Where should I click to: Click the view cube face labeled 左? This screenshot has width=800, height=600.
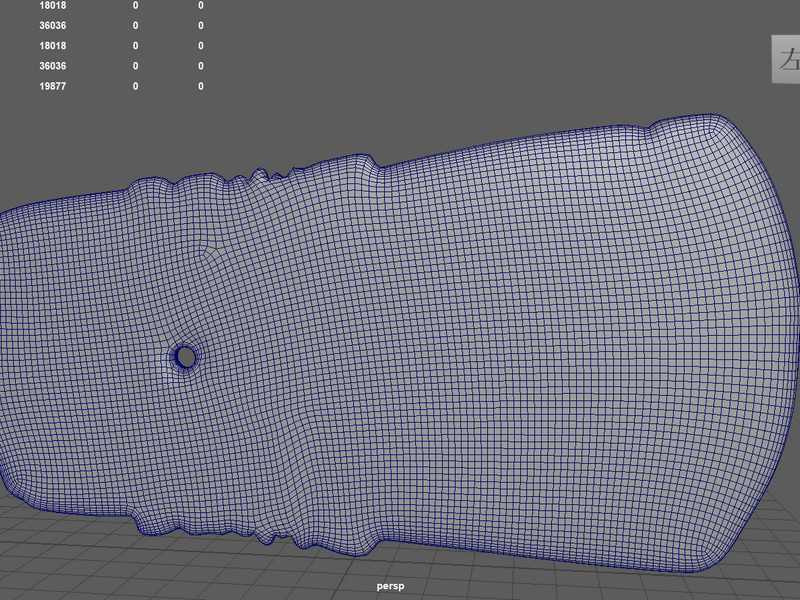(786, 59)
